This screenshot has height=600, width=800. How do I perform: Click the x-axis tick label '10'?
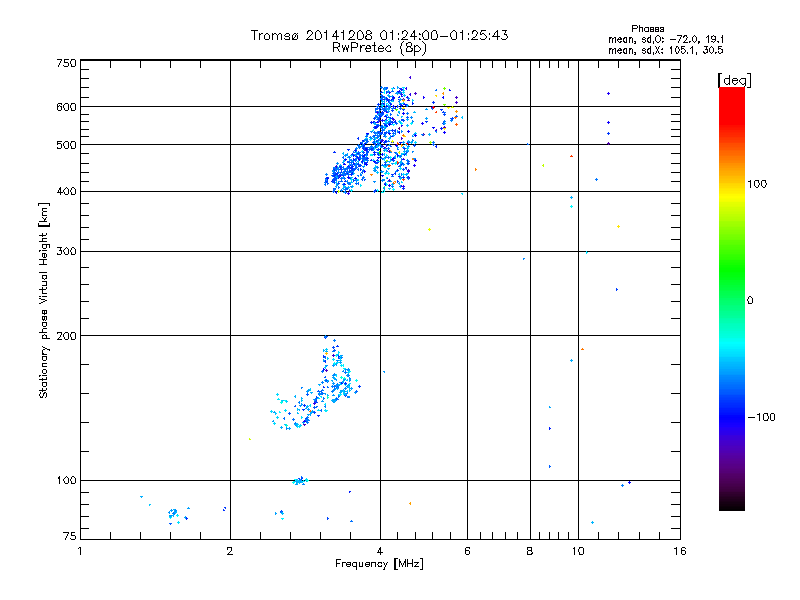click(x=578, y=551)
